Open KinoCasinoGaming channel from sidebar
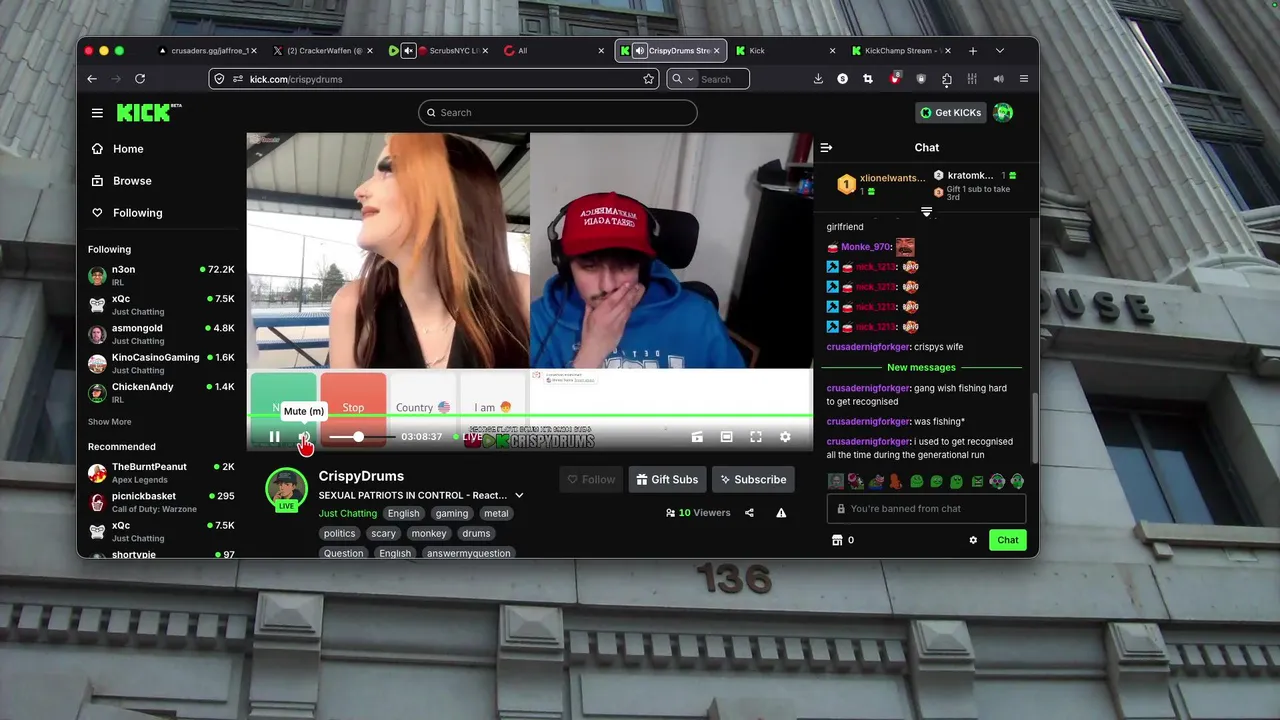This screenshot has width=1280, height=720. (x=161, y=363)
